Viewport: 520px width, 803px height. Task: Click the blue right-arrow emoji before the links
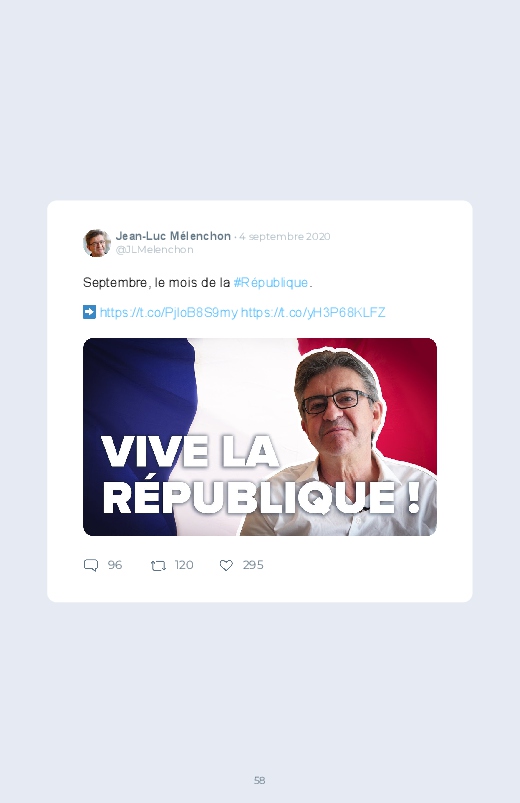tap(89, 312)
